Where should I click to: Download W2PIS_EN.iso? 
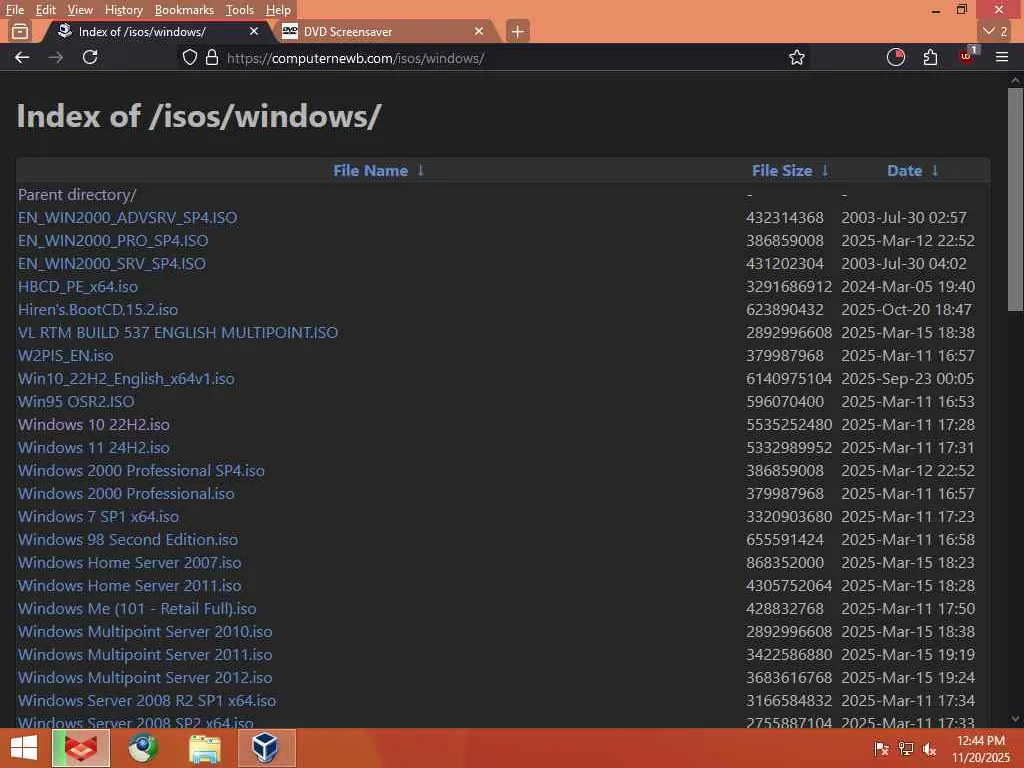click(65, 355)
